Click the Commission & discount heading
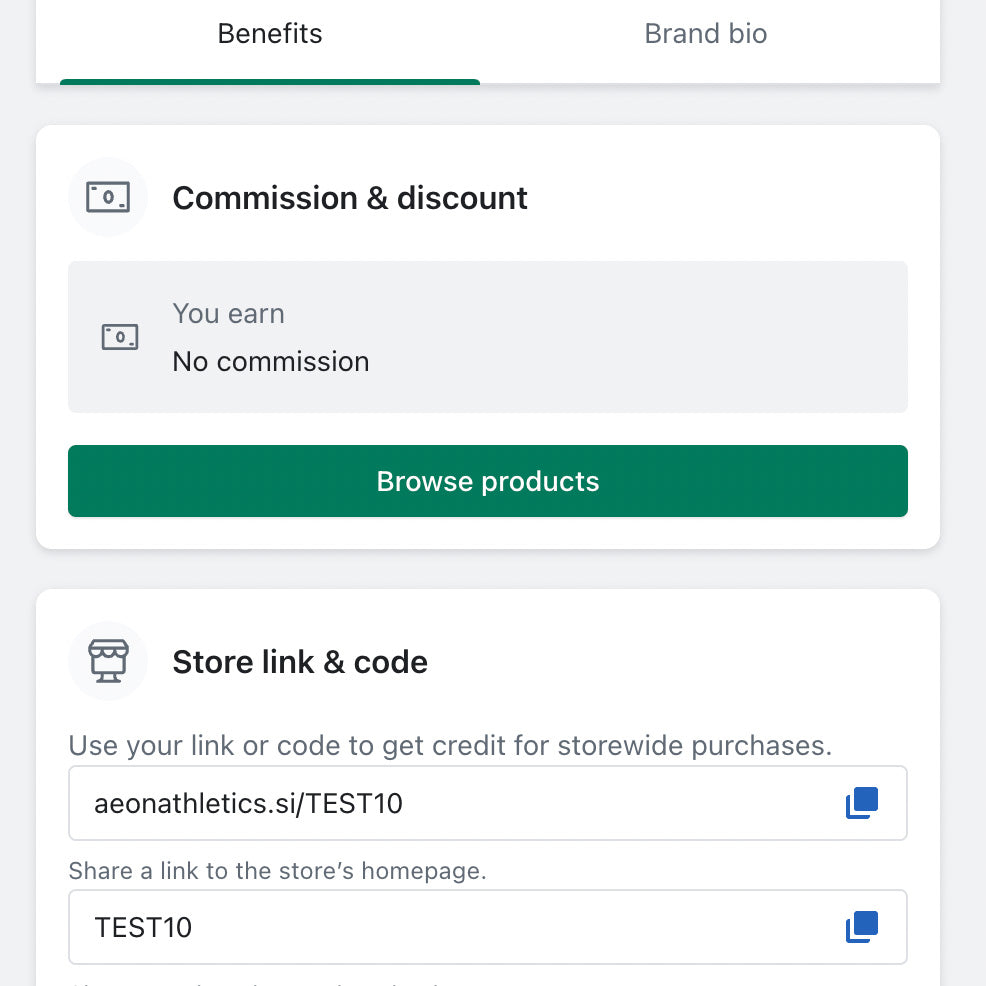Screen dimensions: 986x986 click(x=350, y=198)
